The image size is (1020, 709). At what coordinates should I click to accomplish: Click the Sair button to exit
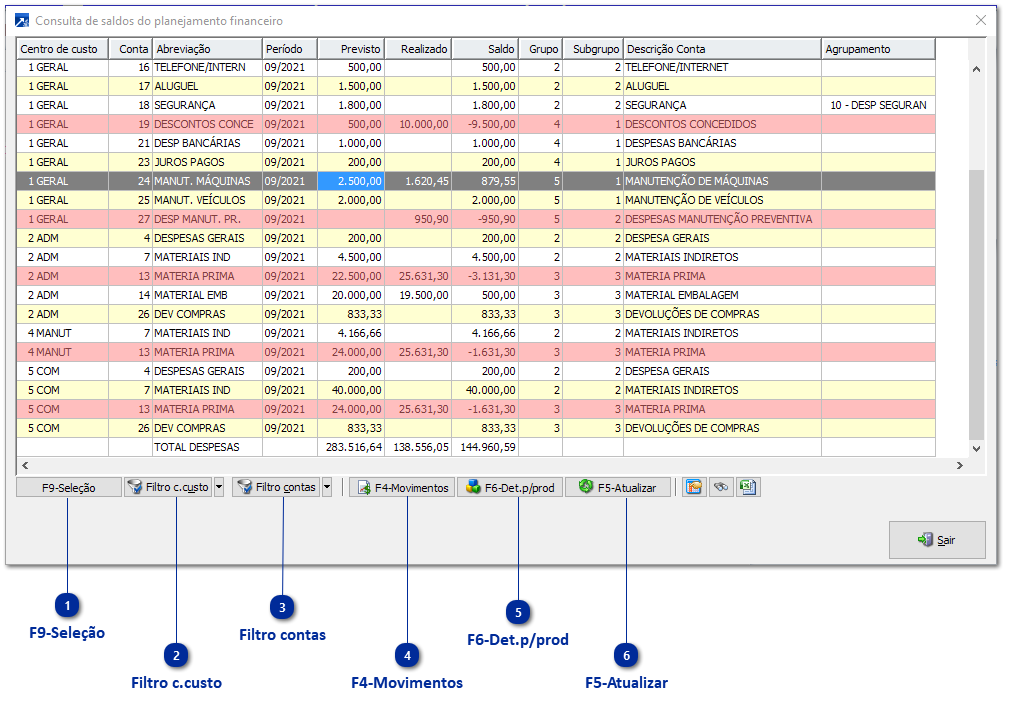click(x=937, y=540)
